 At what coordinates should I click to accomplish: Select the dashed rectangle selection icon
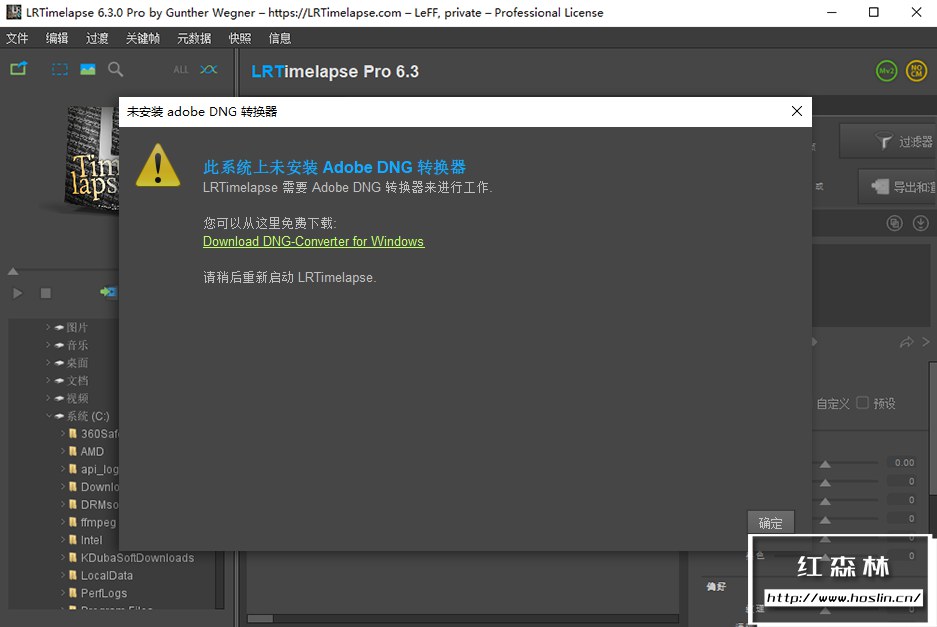(59, 69)
